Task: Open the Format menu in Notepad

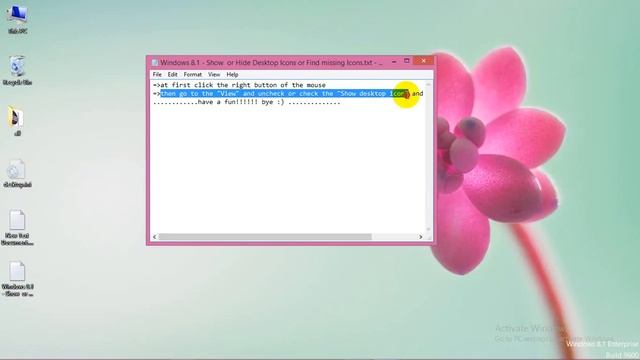Action: click(193, 75)
